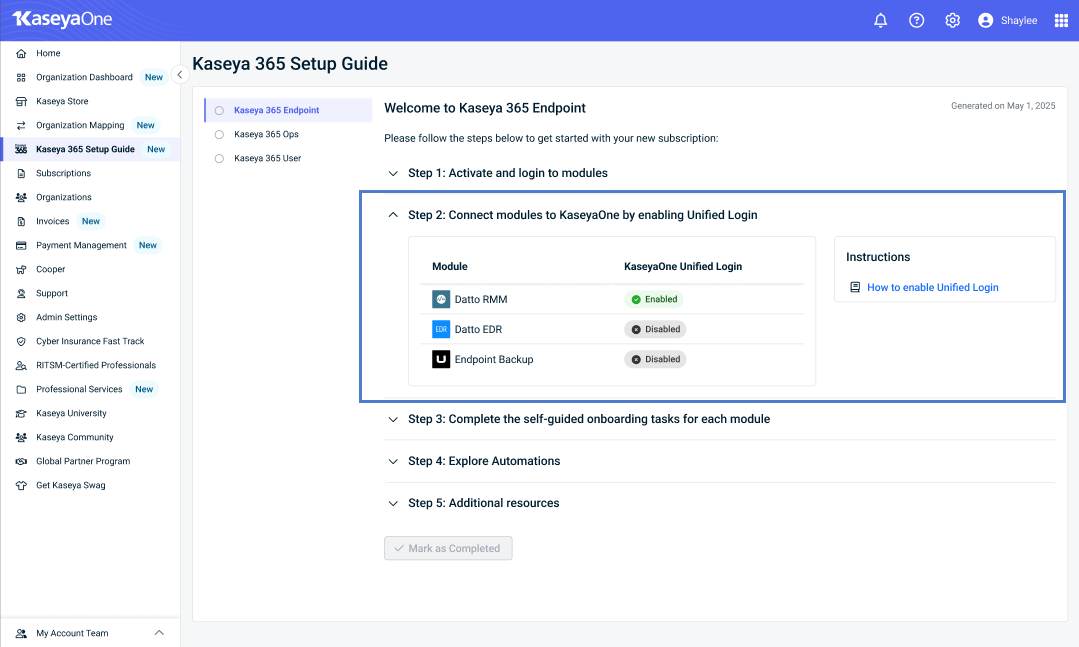Expand Step 1 Activate and login chevron
1079x647 pixels.
(393, 173)
